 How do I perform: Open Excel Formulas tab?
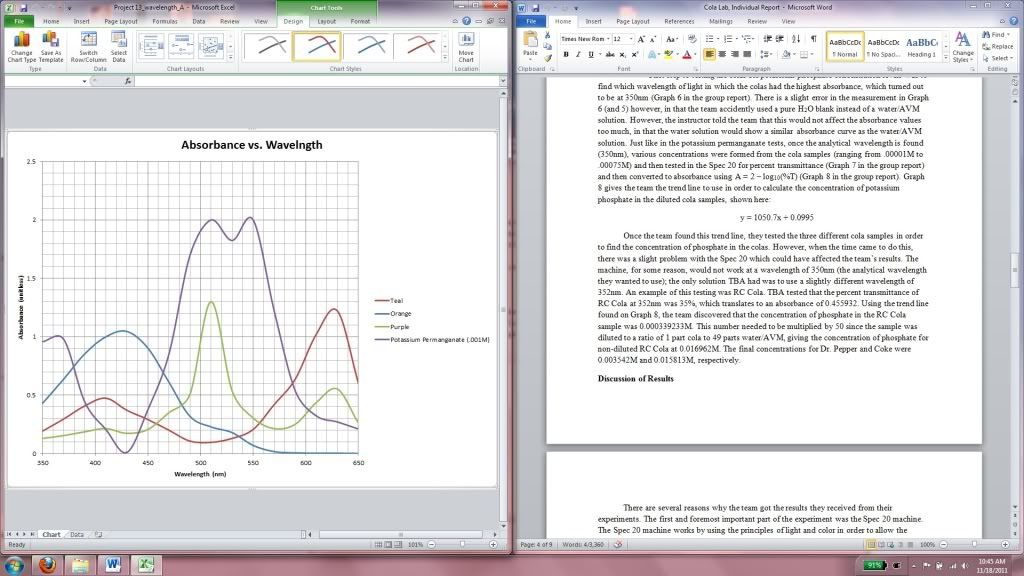(x=165, y=21)
